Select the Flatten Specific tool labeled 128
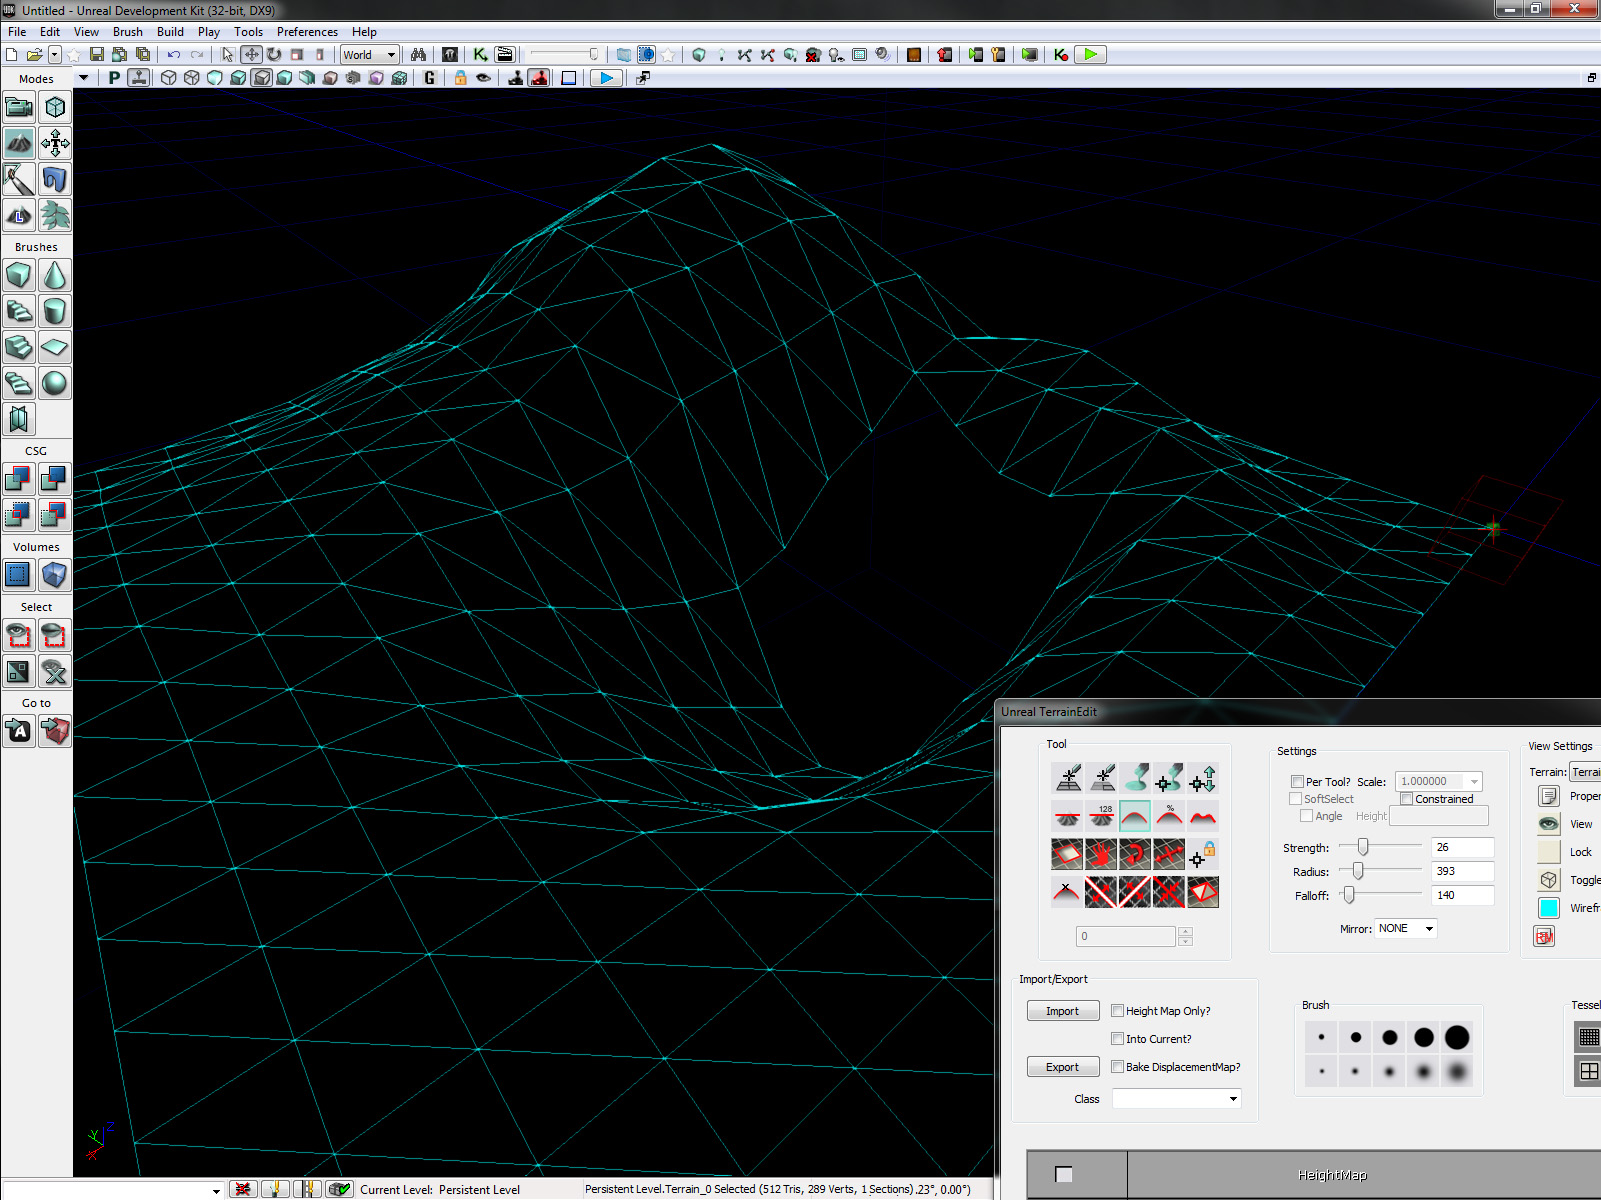The image size is (1601, 1200). point(1102,815)
